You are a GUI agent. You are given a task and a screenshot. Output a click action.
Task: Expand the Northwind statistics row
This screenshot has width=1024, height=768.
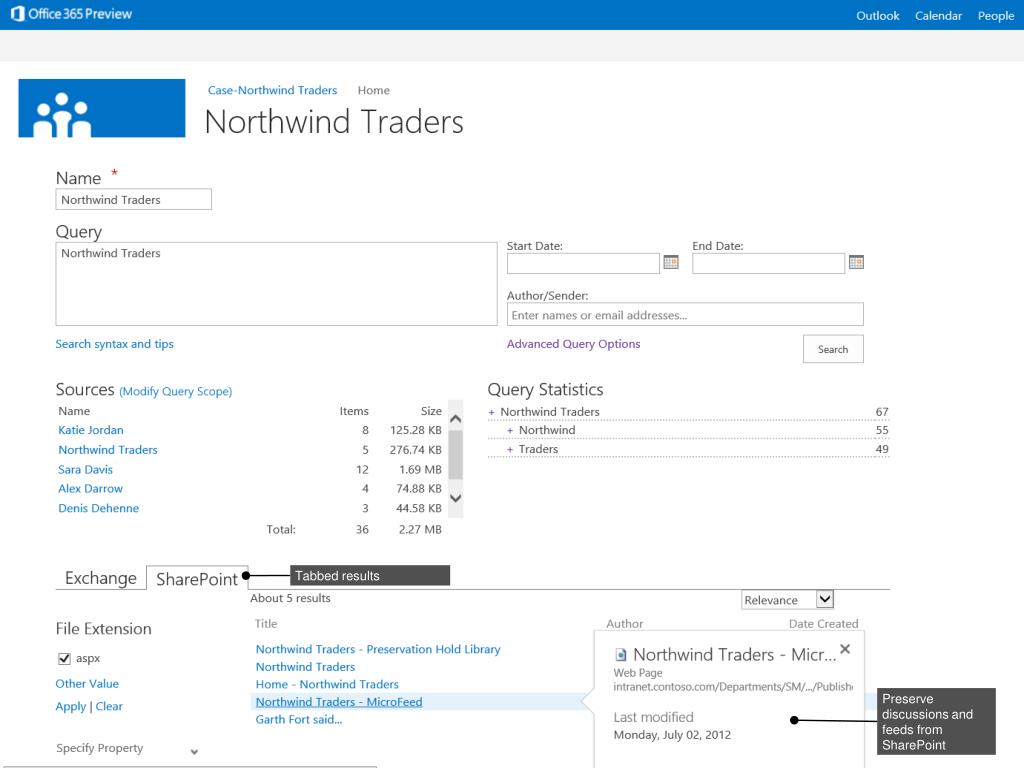click(x=510, y=430)
